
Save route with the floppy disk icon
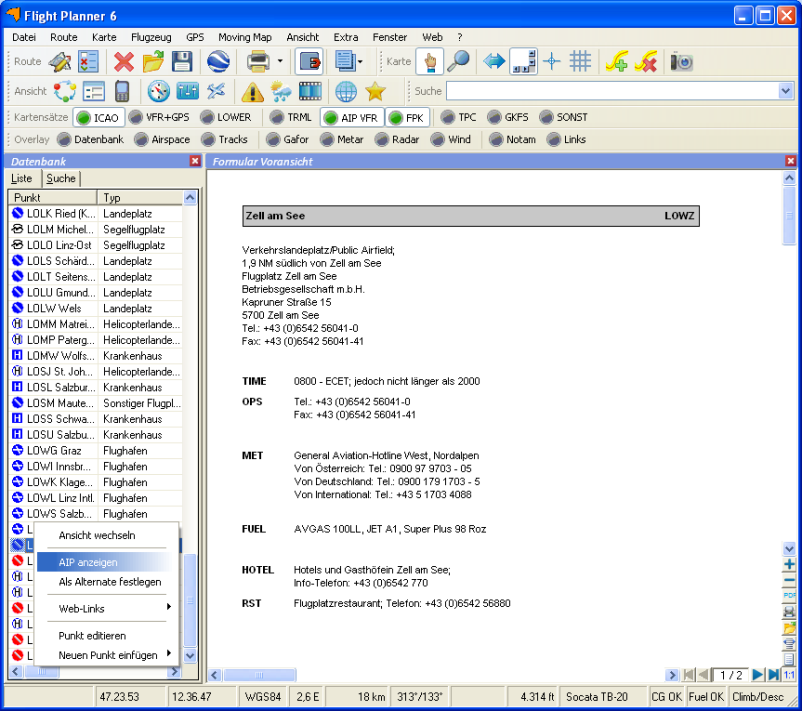(182, 62)
